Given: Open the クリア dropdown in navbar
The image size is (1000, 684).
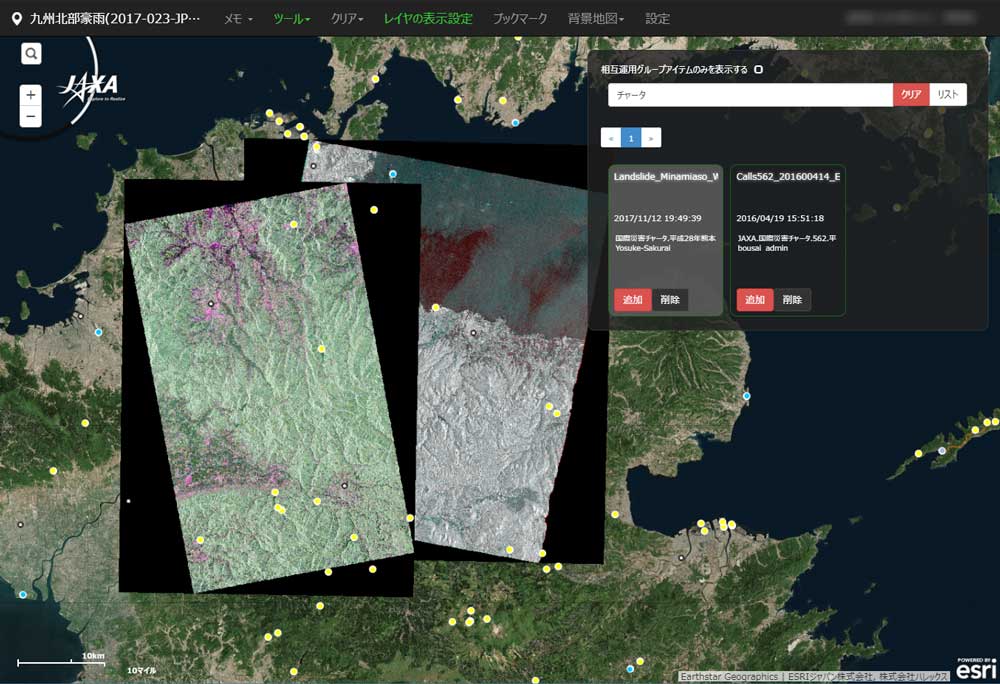Looking at the screenshot, I should (347, 19).
